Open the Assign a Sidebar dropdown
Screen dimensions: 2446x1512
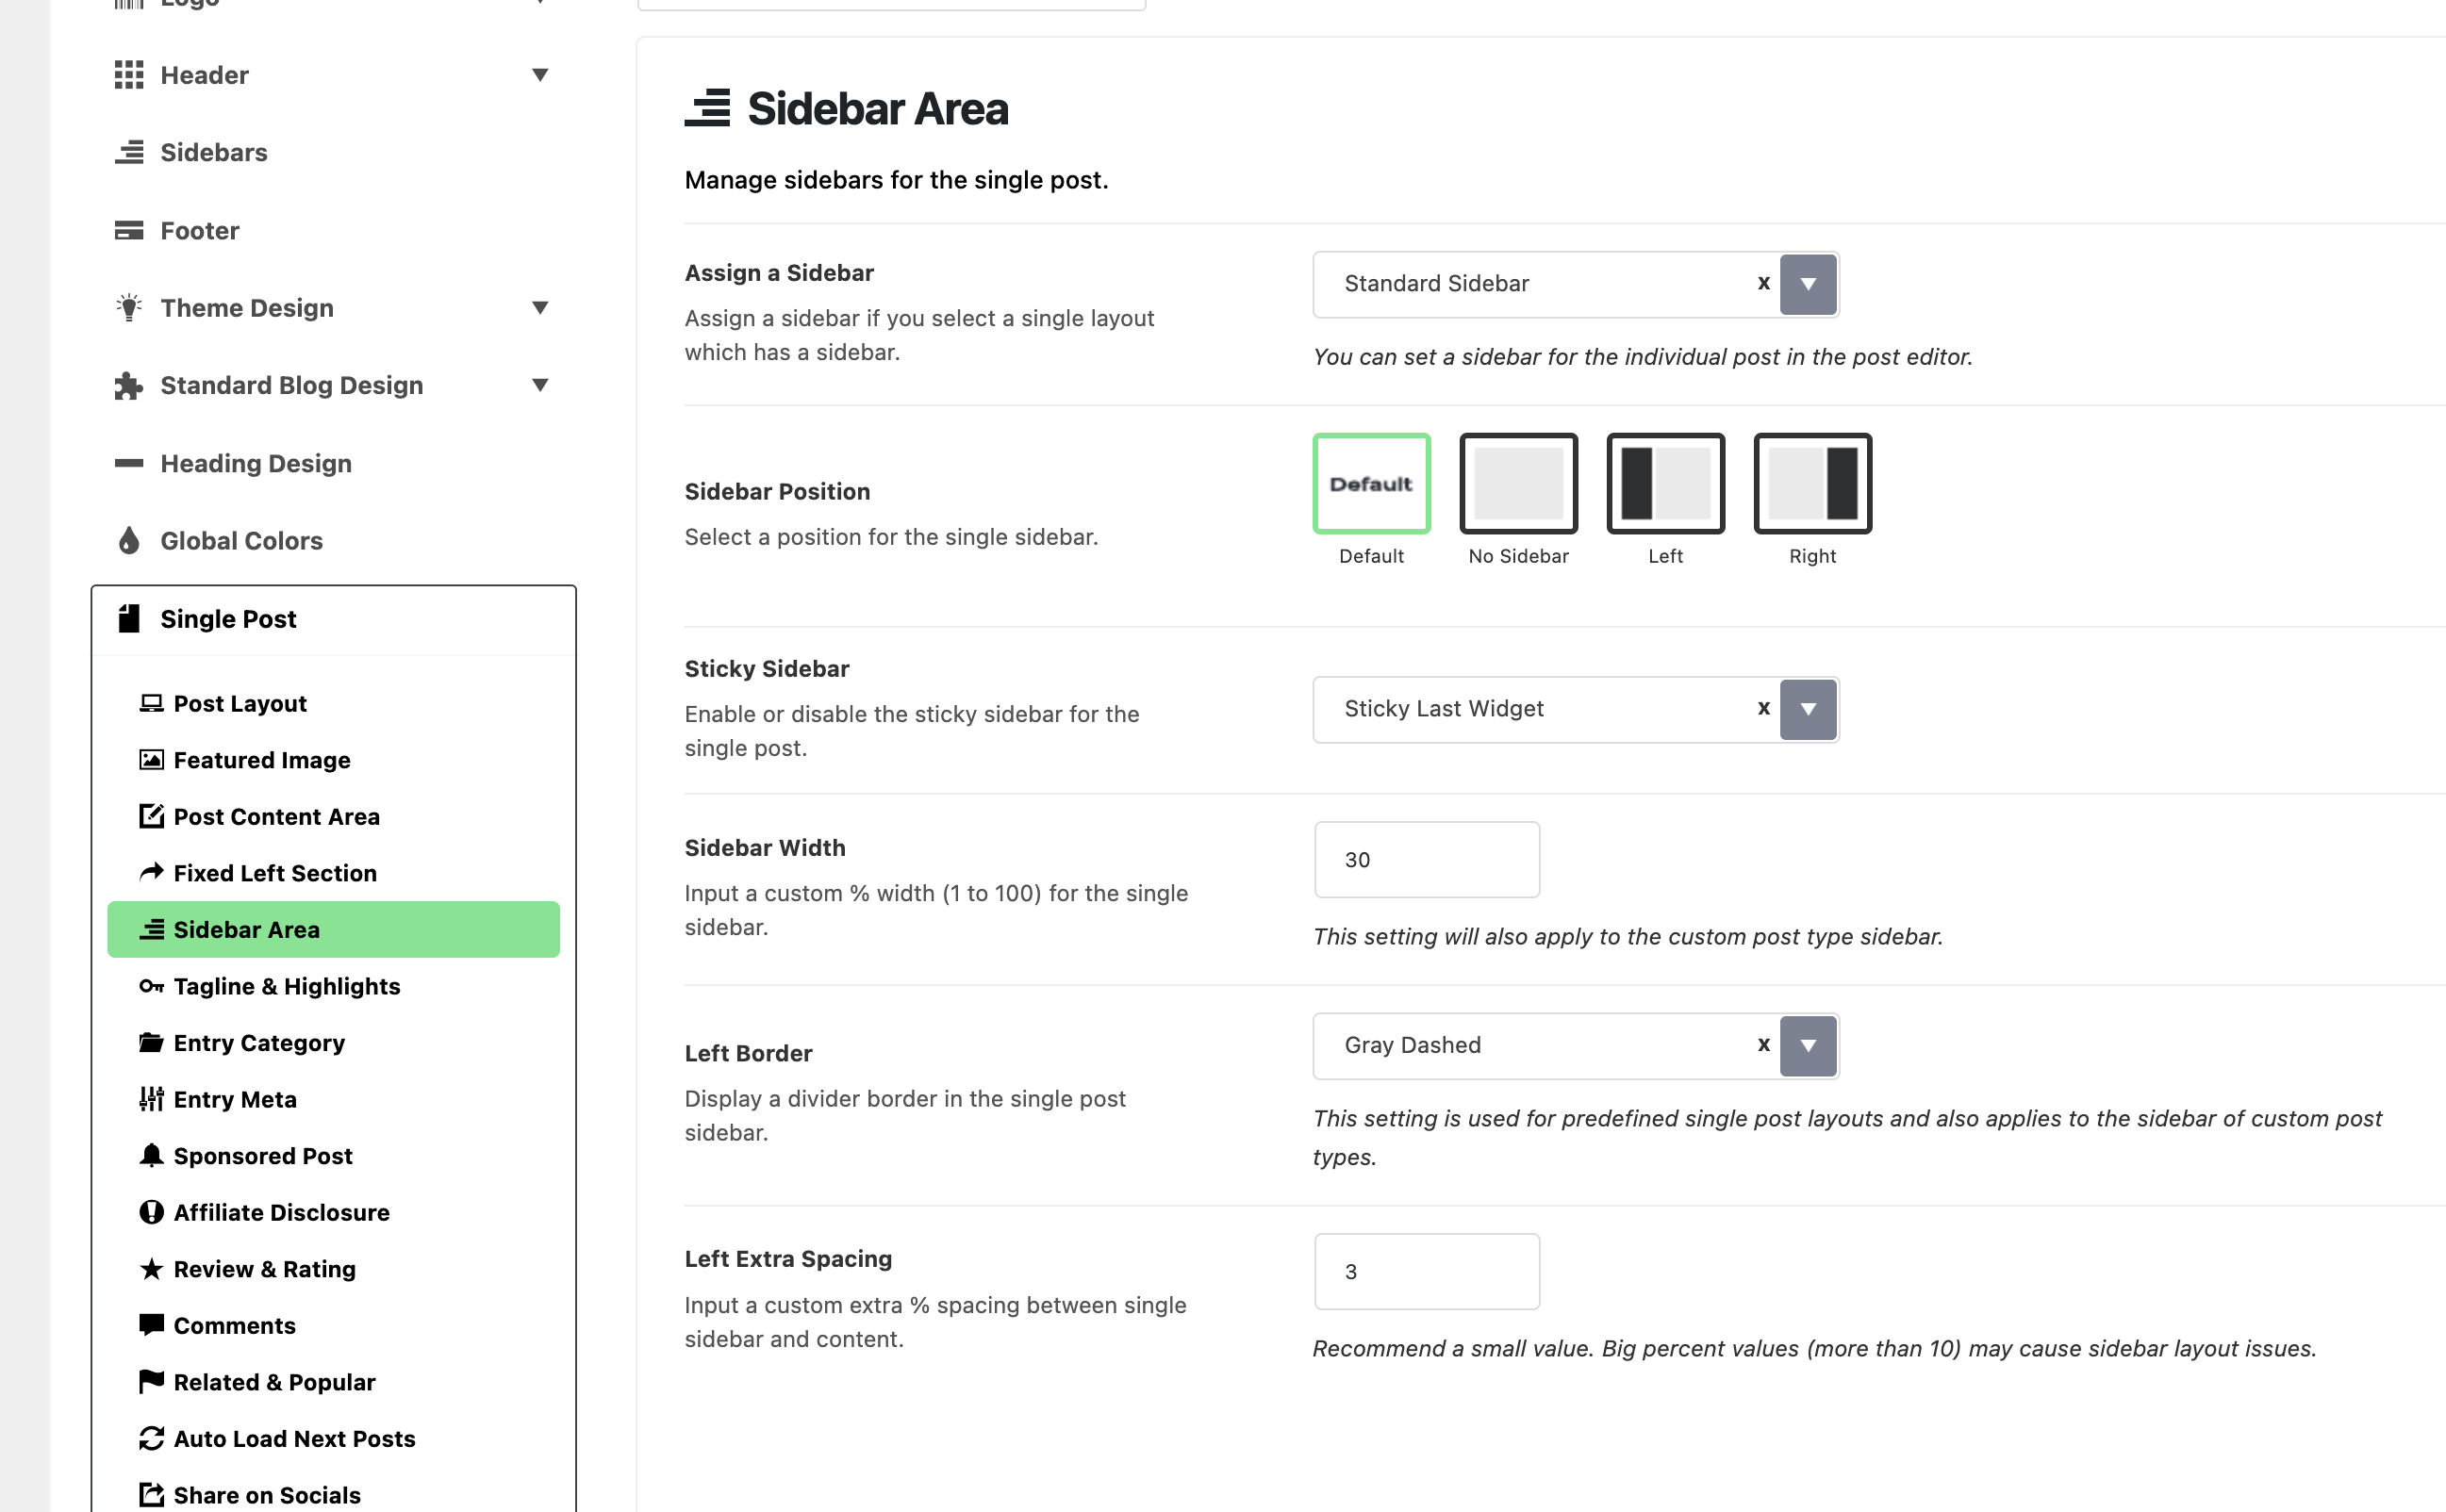[x=1808, y=284]
